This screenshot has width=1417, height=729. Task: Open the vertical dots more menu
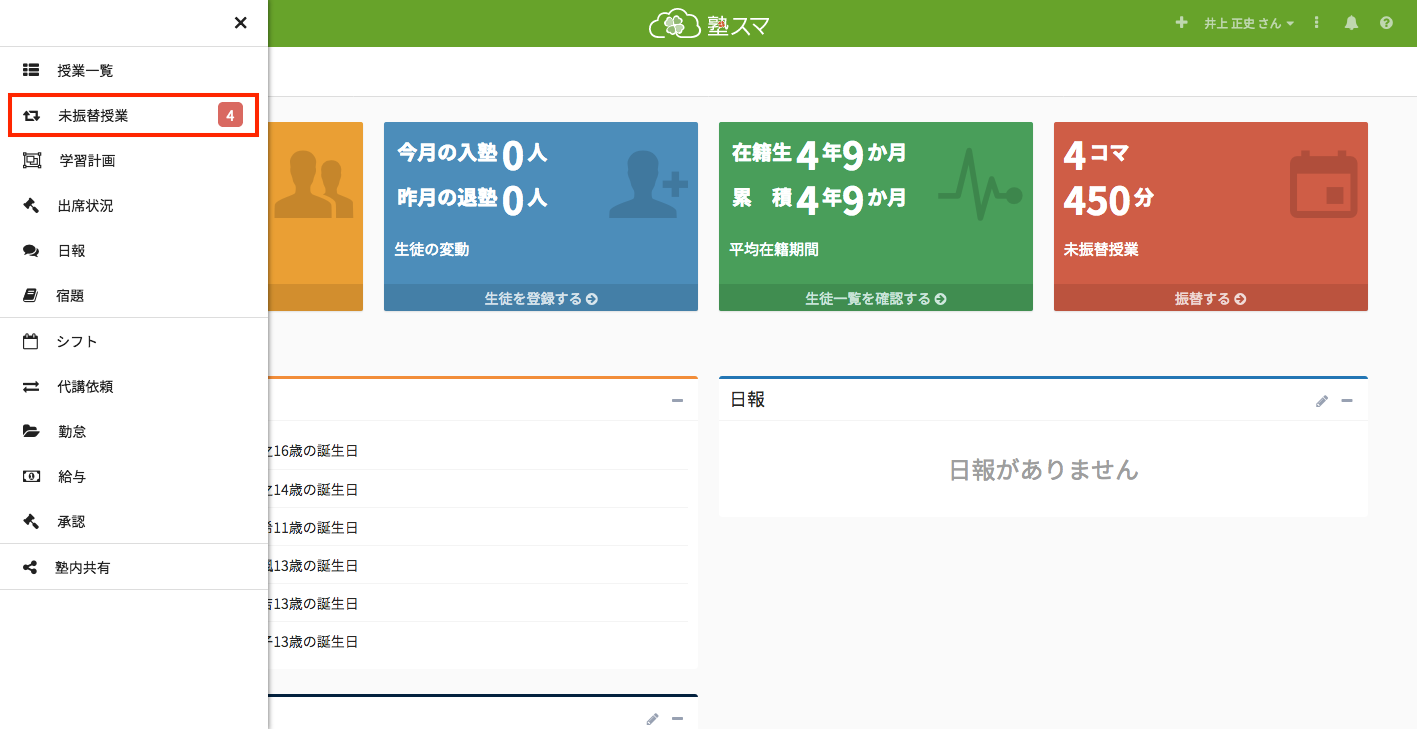click(1317, 23)
